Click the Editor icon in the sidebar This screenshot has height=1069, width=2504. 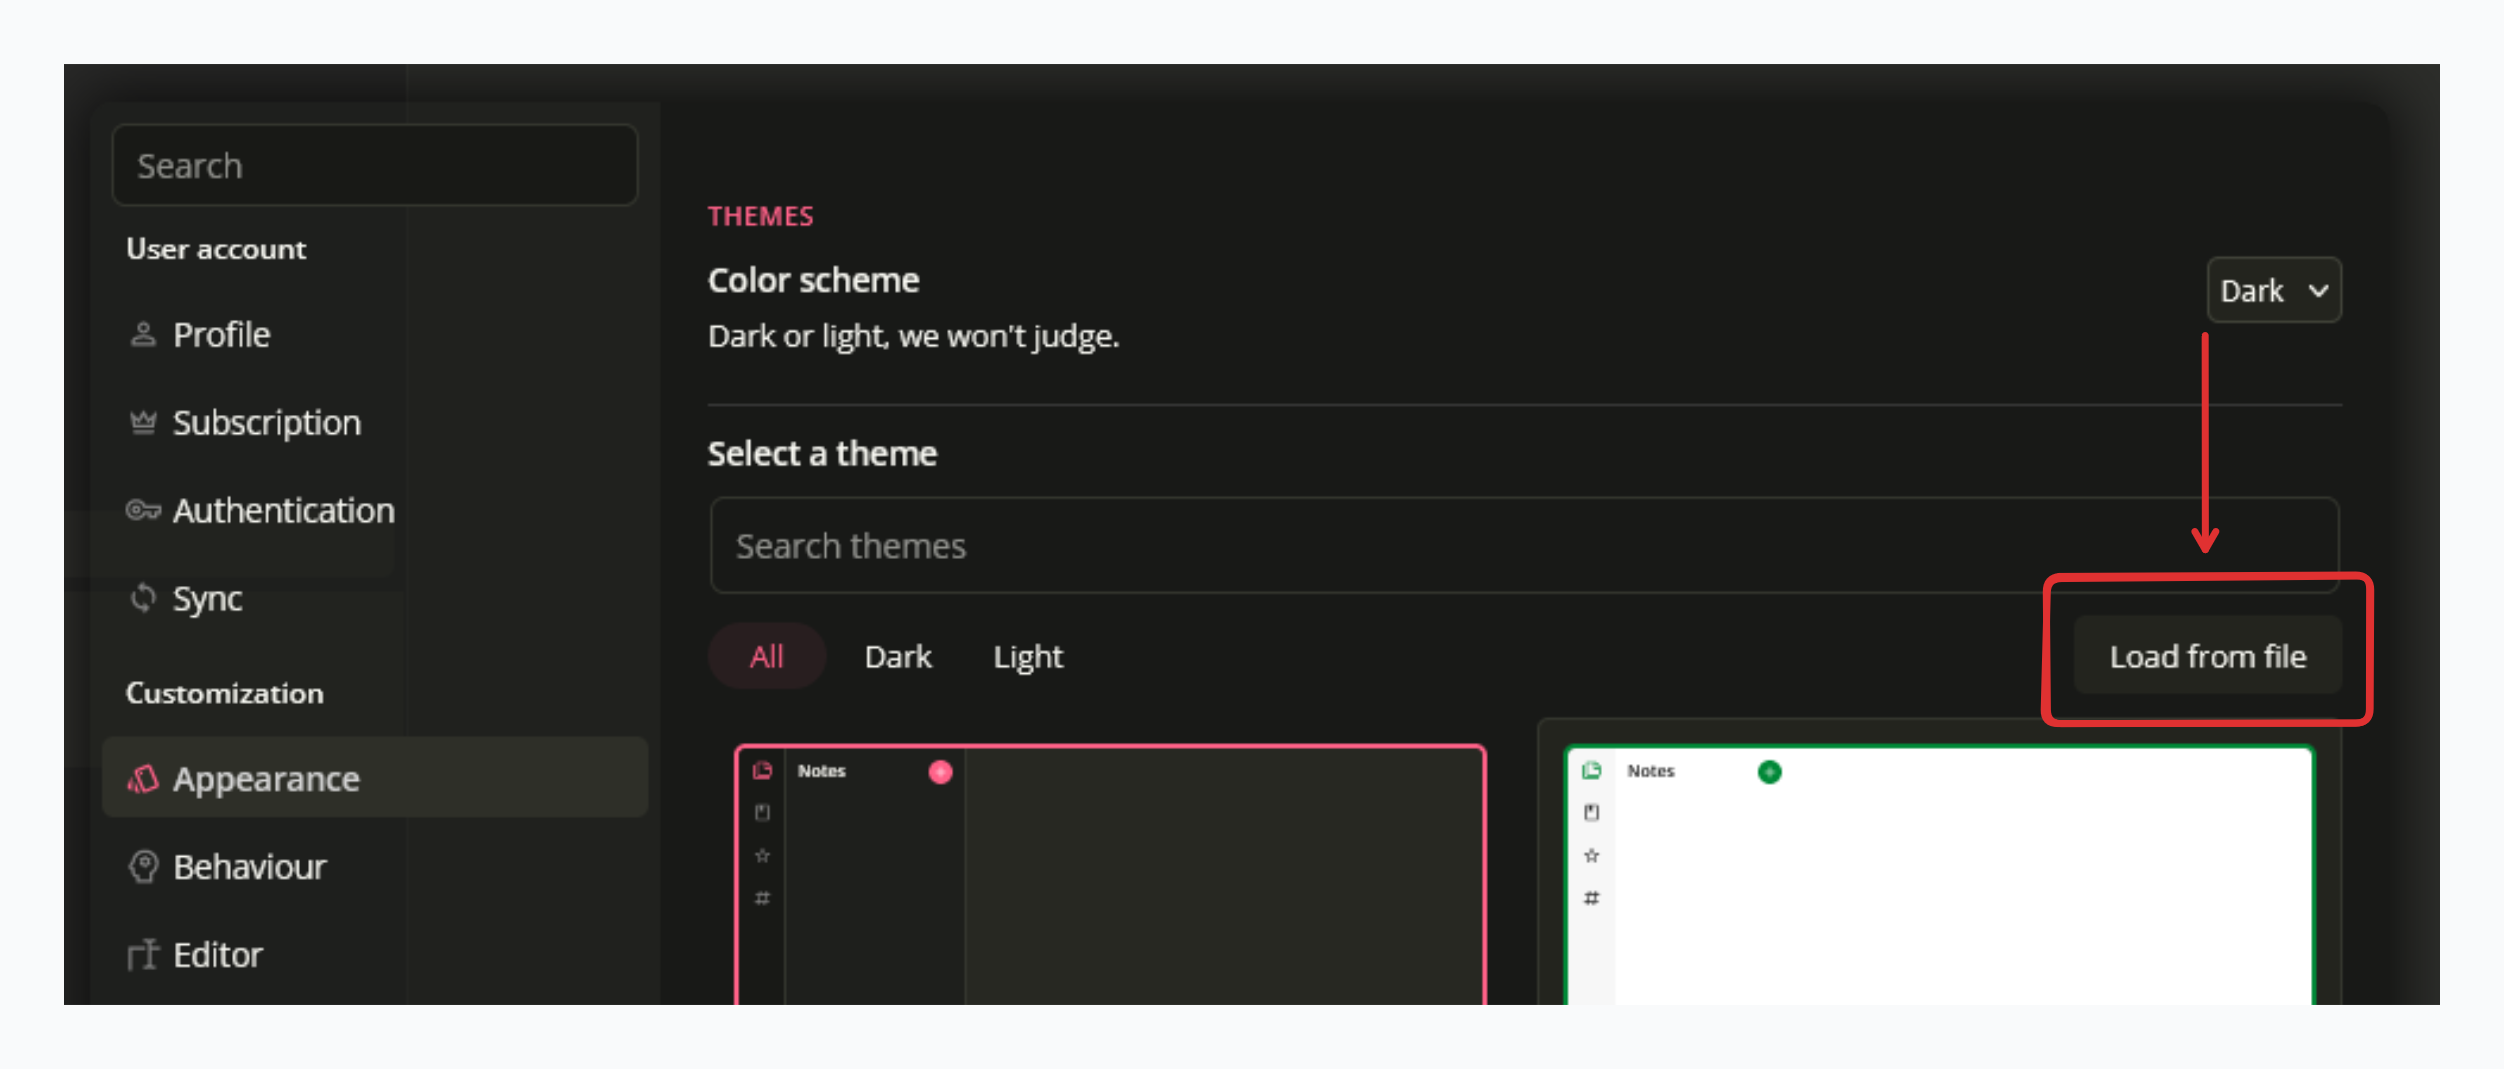click(x=144, y=954)
